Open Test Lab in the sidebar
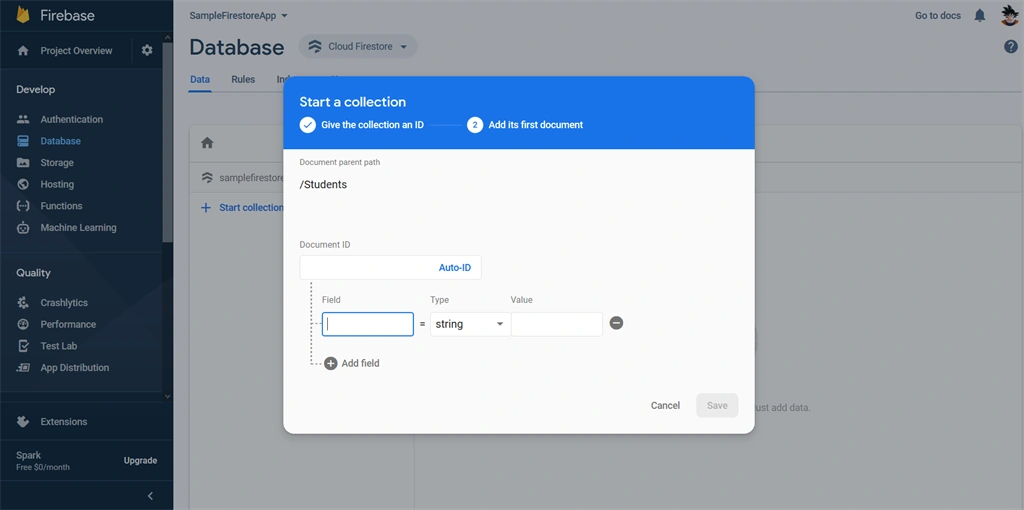 point(59,345)
